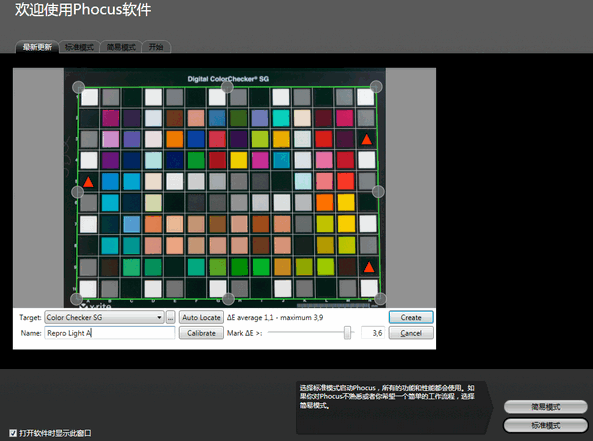Select the 开始 tab
Viewport: 593px width, 441px height.
156,47
